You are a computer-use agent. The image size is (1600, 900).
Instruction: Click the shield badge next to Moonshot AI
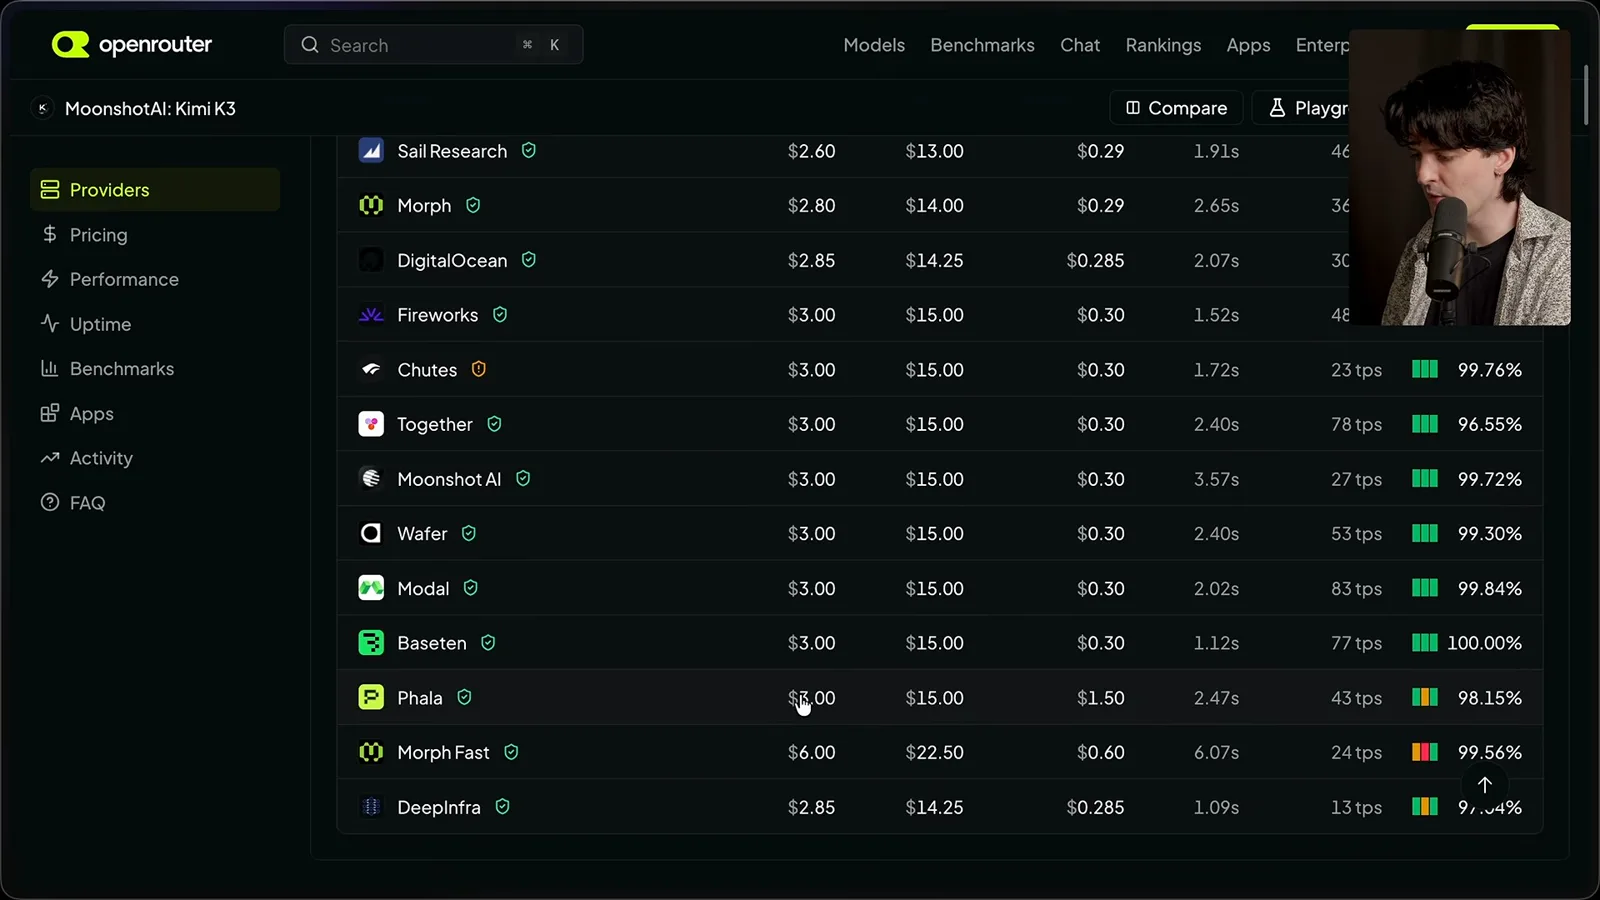(523, 478)
